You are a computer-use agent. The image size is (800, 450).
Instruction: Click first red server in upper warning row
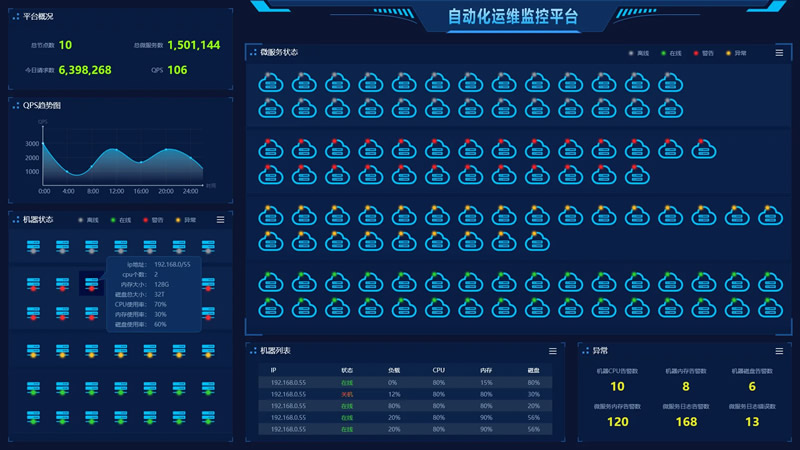(x=33, y=284)
